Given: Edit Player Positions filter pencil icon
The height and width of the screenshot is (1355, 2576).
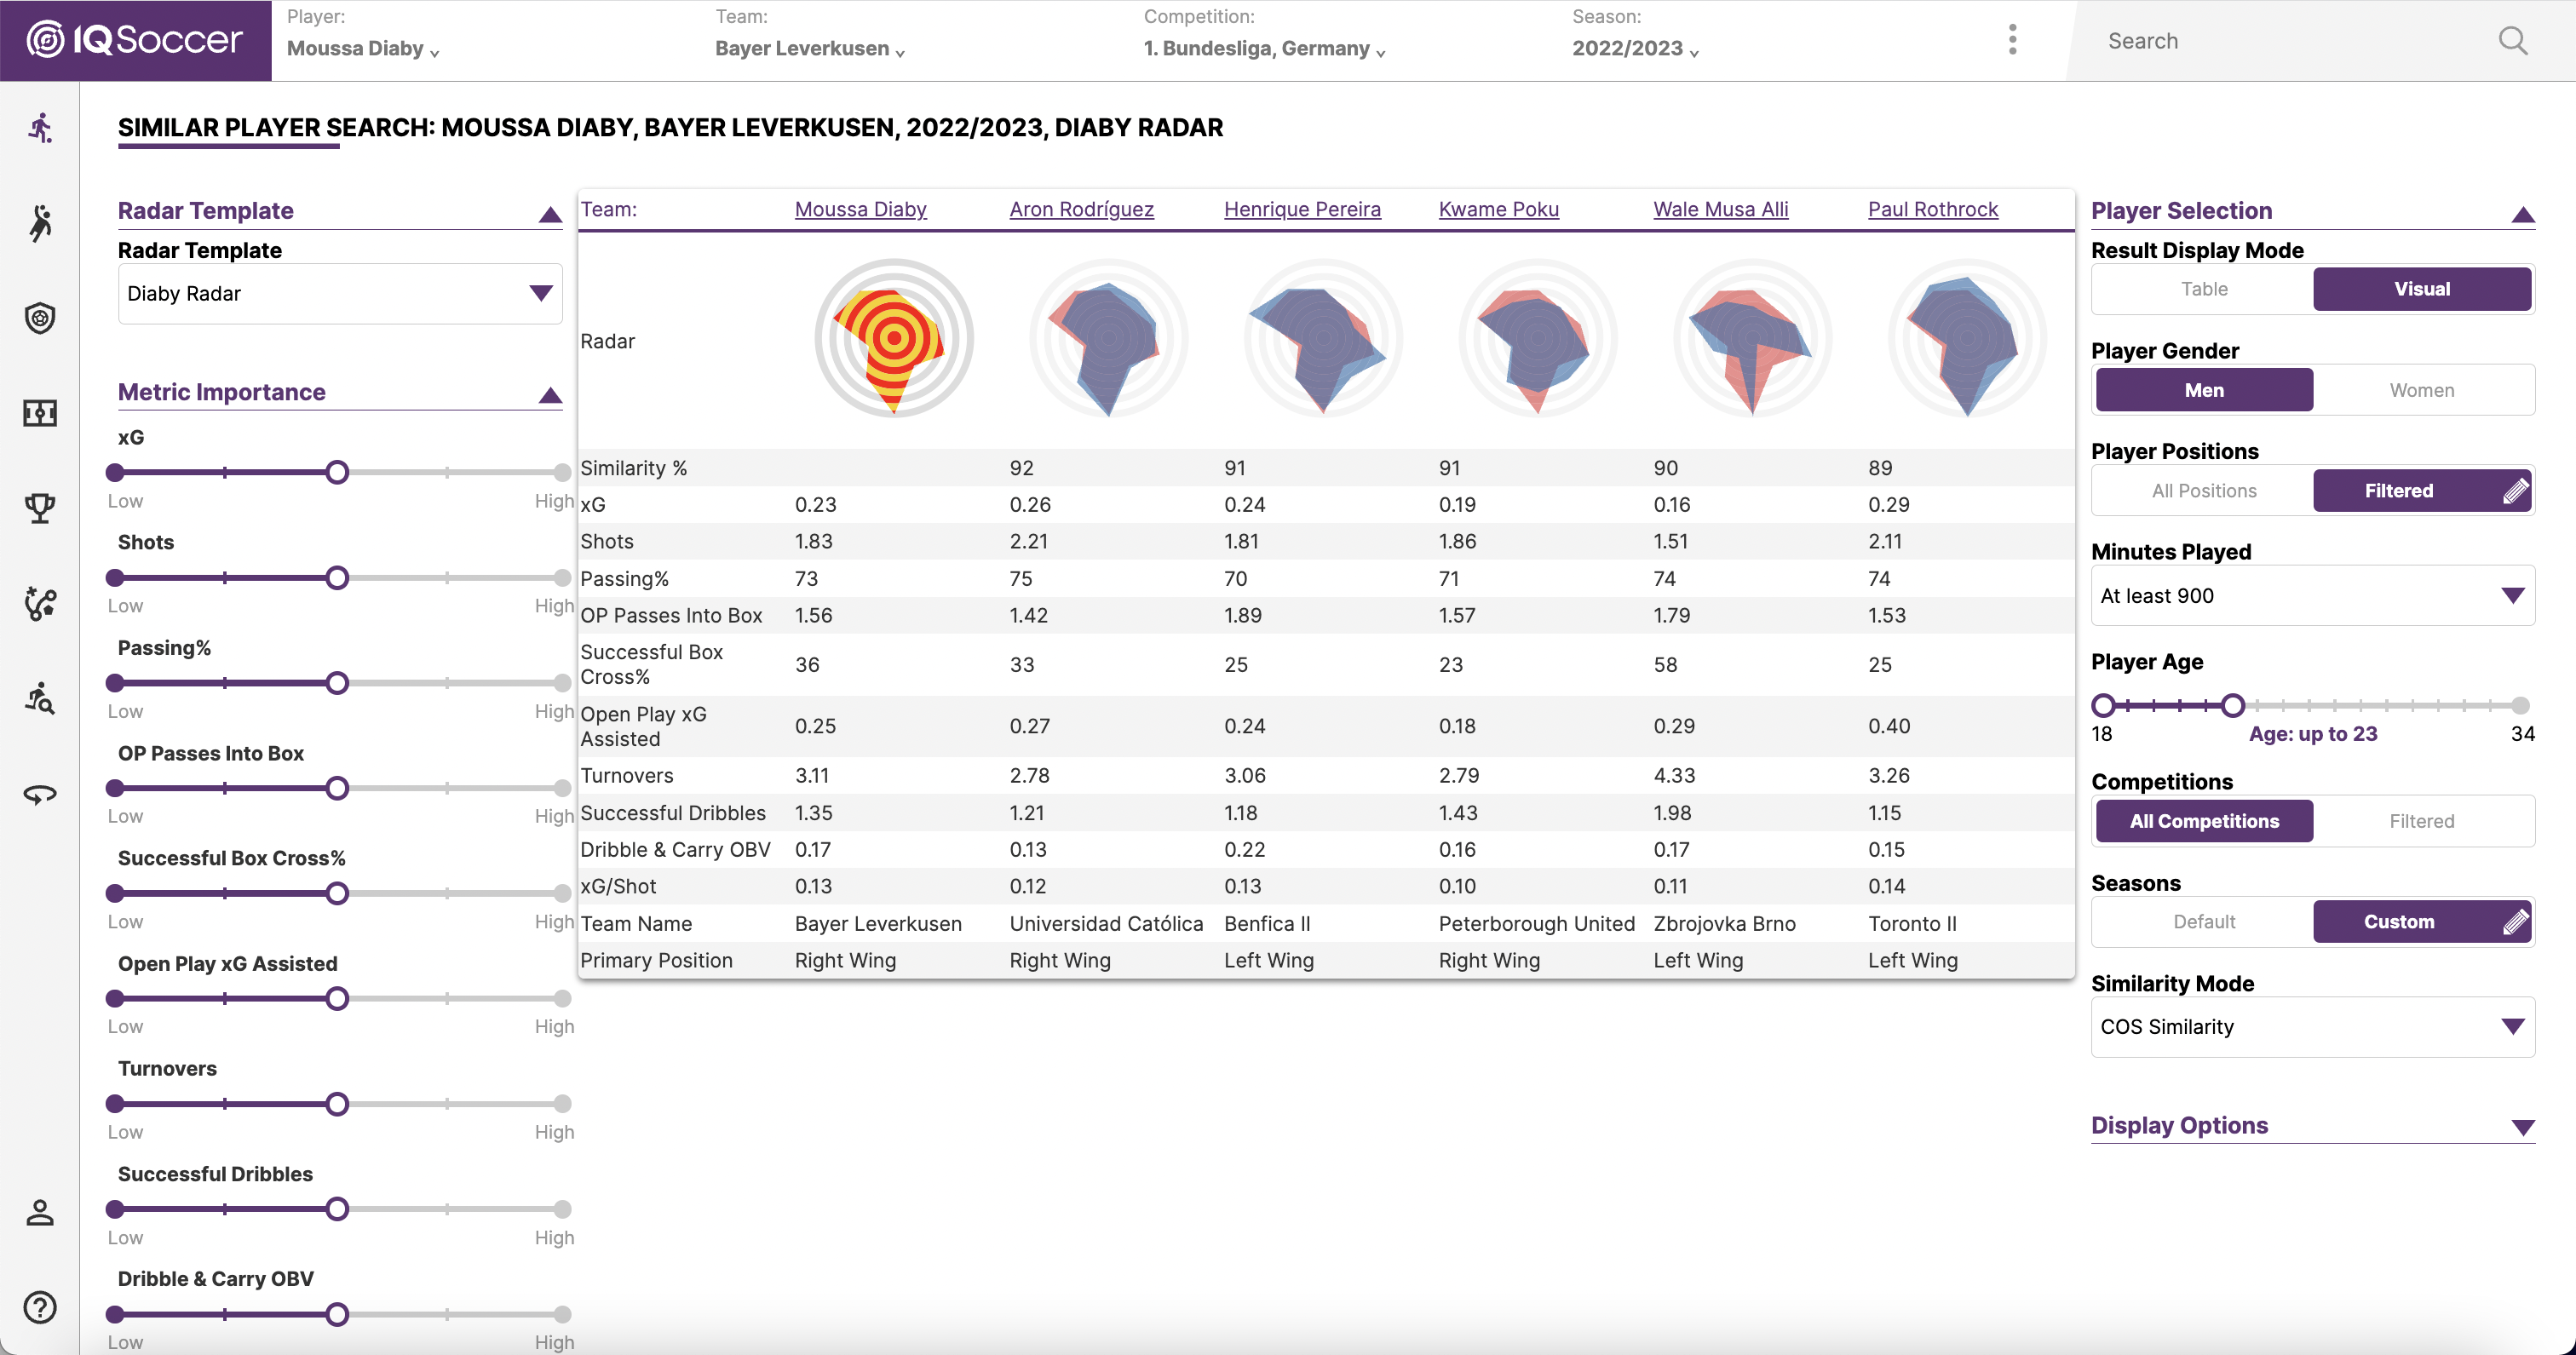Looking at the screenshot, I should 2516,490.
